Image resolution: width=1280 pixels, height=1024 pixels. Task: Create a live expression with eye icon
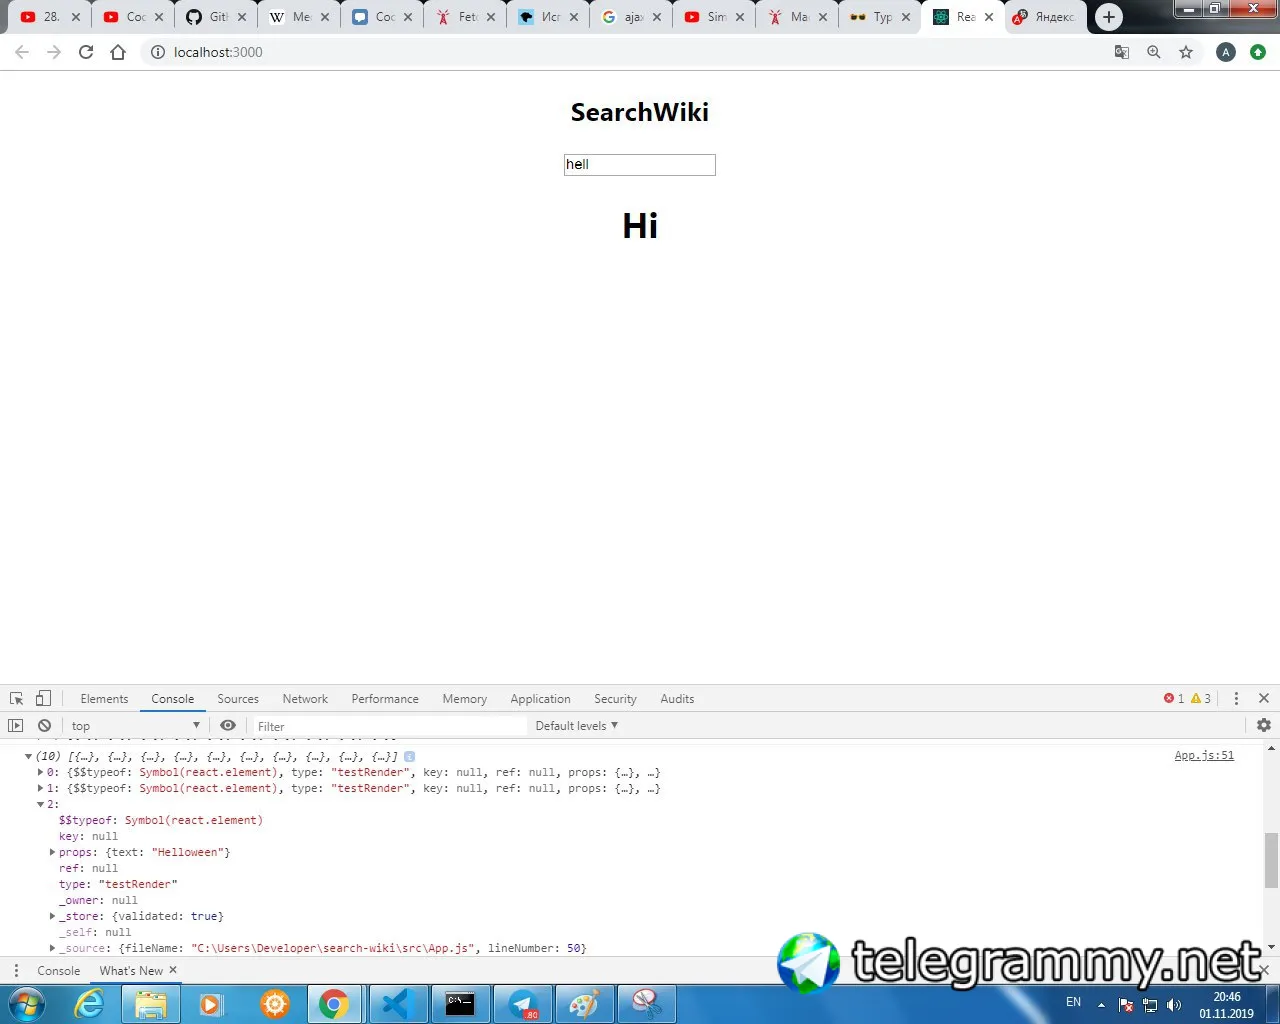228,726
